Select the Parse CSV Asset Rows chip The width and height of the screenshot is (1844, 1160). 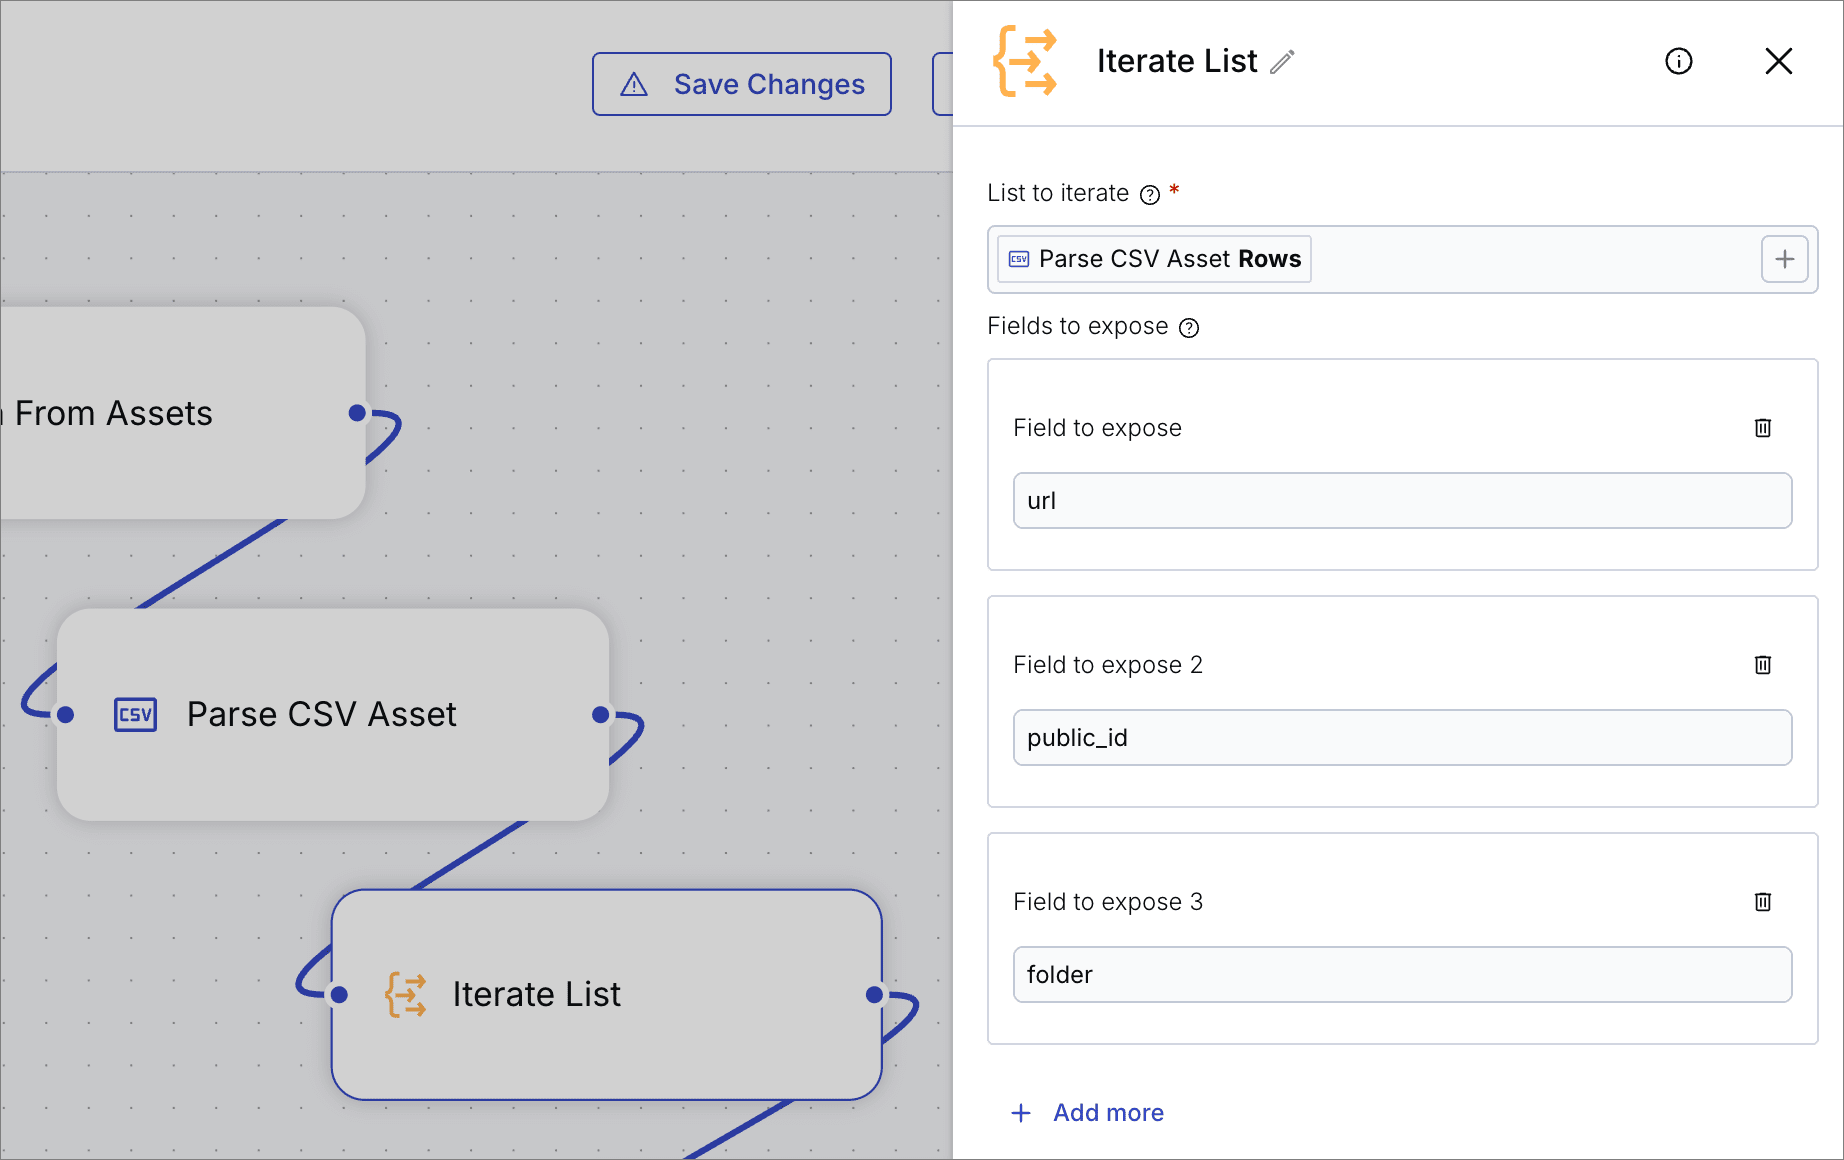coord(1155,259)
